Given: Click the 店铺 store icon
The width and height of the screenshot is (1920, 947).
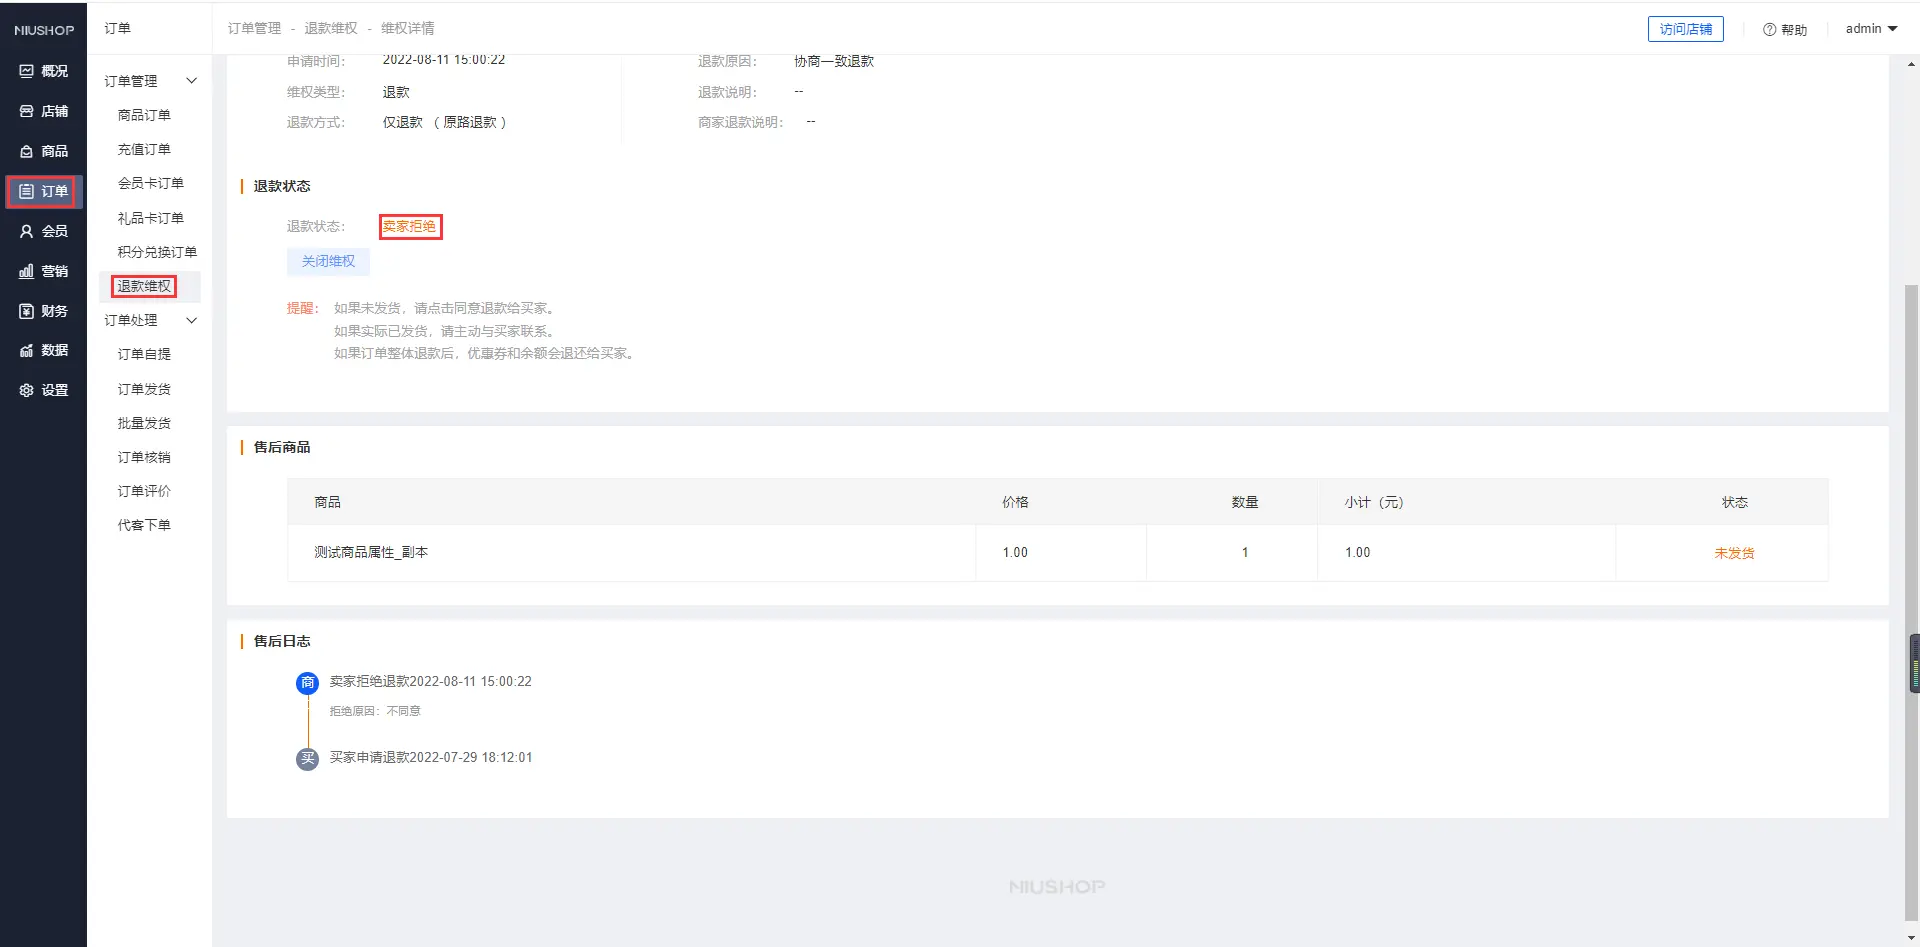Looking at the screenshot, I should (27, 111).
